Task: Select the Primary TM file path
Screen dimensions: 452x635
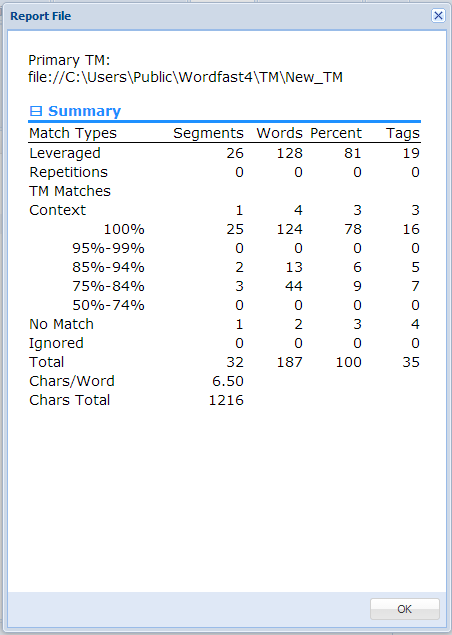Action: point(185,77)
